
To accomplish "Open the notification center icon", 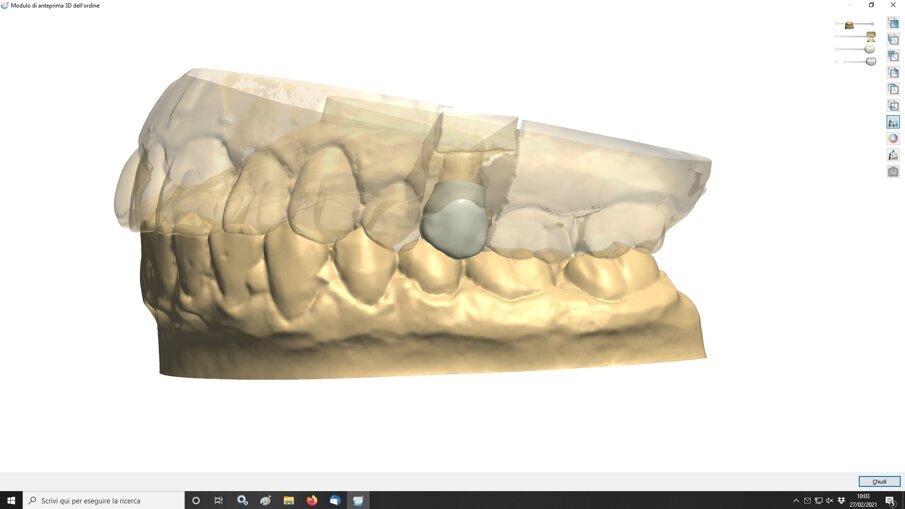I will coord(891,500).
